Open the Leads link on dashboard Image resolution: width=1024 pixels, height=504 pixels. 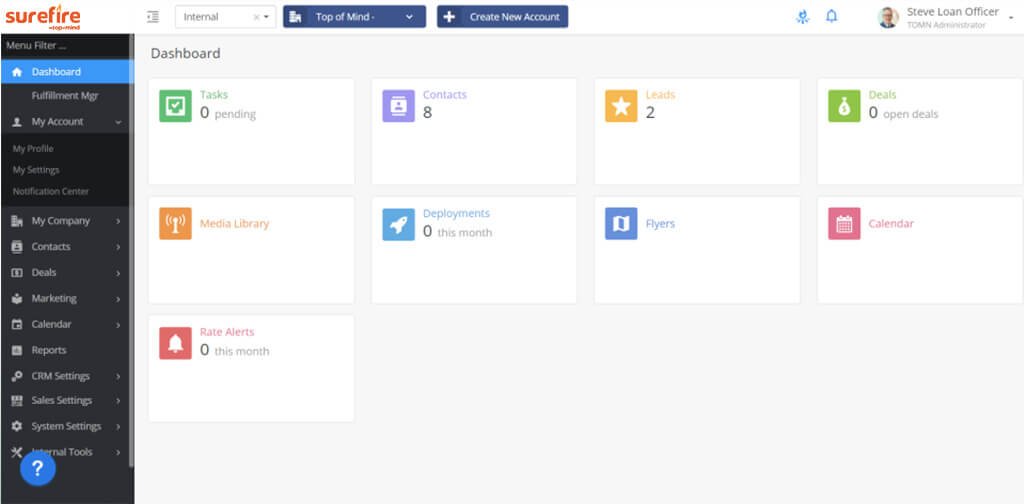(660, 95)
